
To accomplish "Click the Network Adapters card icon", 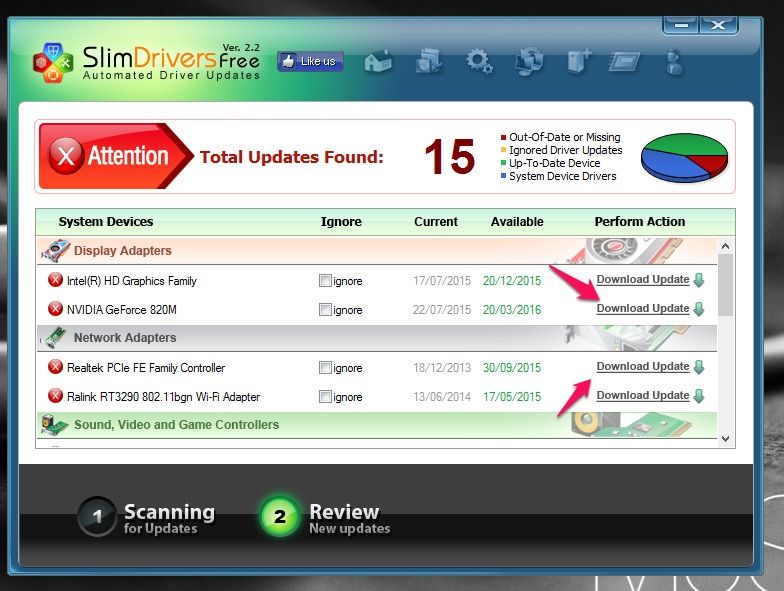I will click(x=54, y=338).
